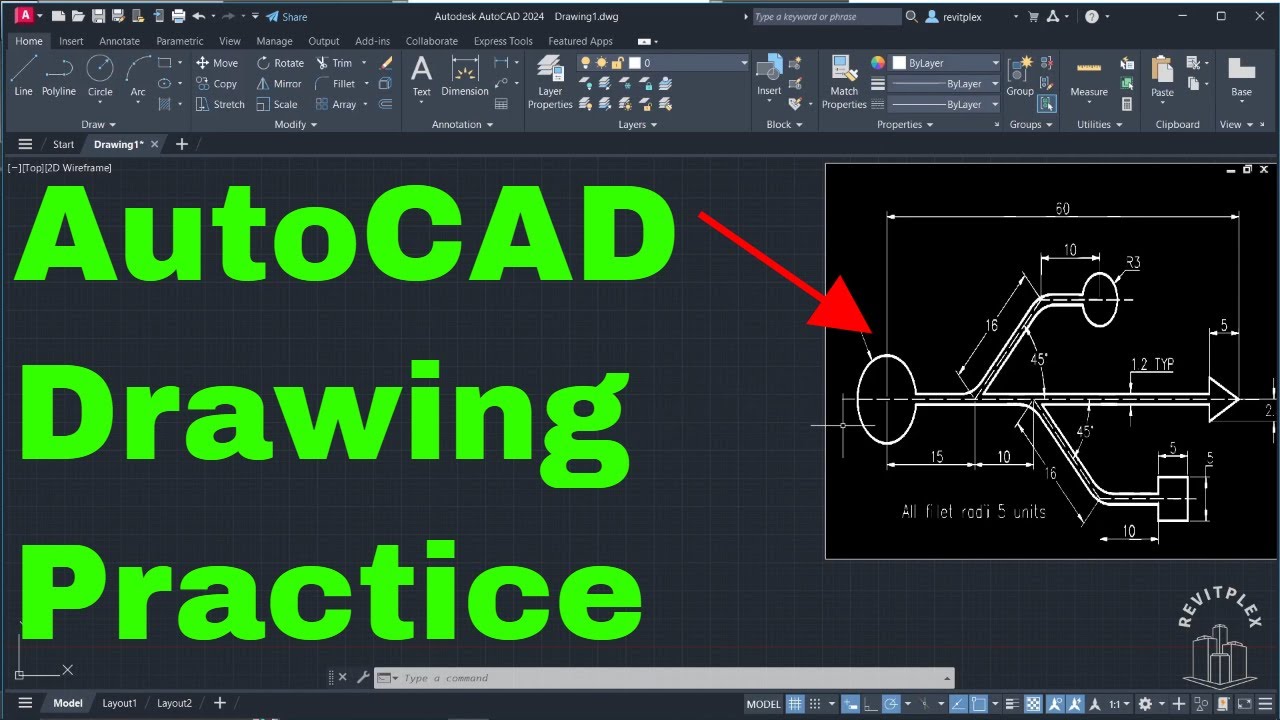
Task: Open the AutoCAD application menu button
Action: [x=23, y=16]
